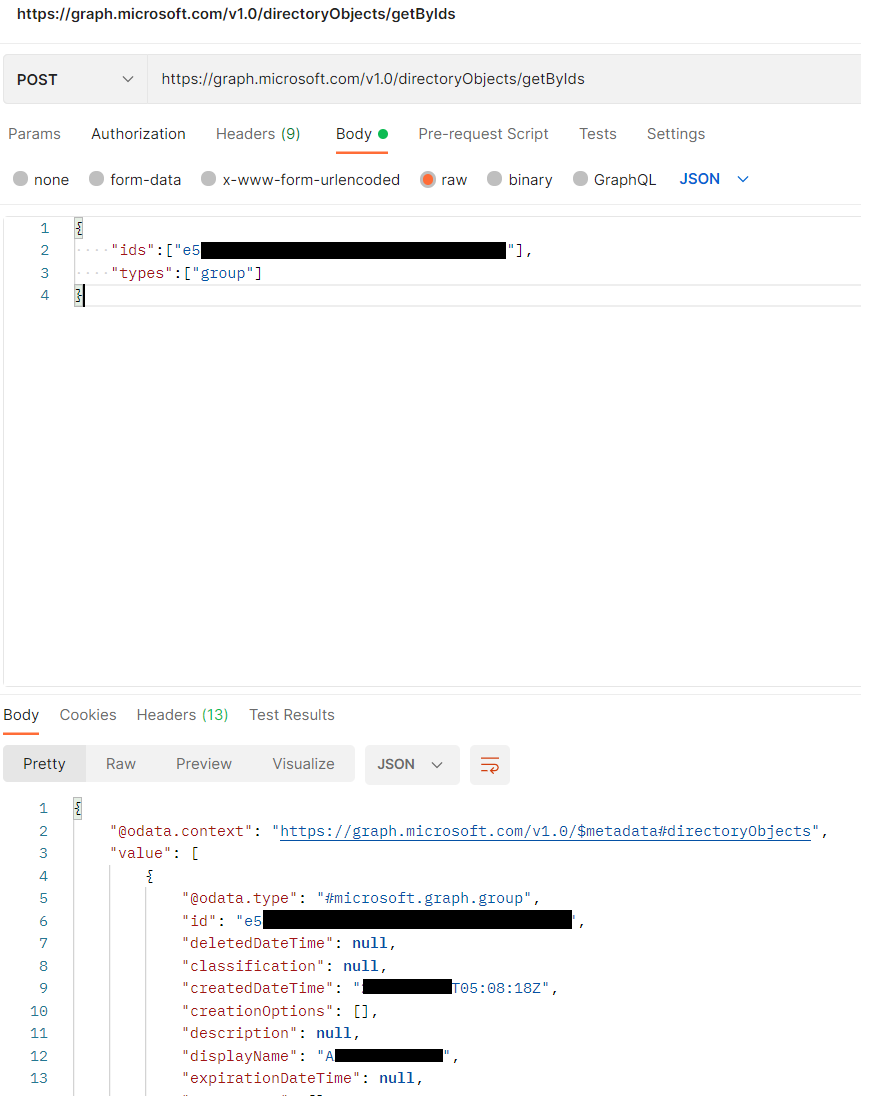
Task: Open the Visualize response view
Action: pos(303,763)
